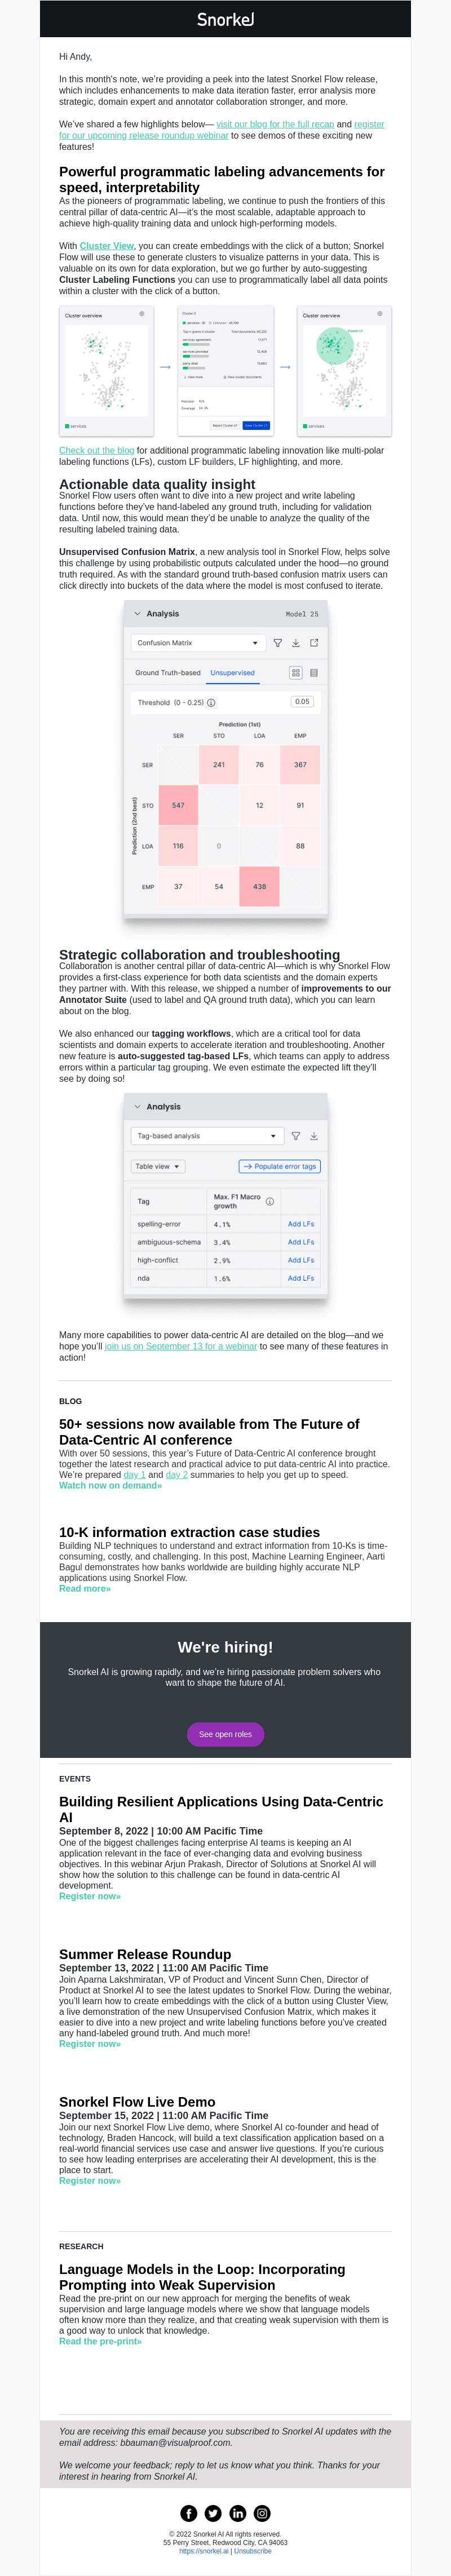Open the Instagram icon in the footer
Image resolution: width=451 pixels, height=2576 pixels.
tap(262, 2513)
